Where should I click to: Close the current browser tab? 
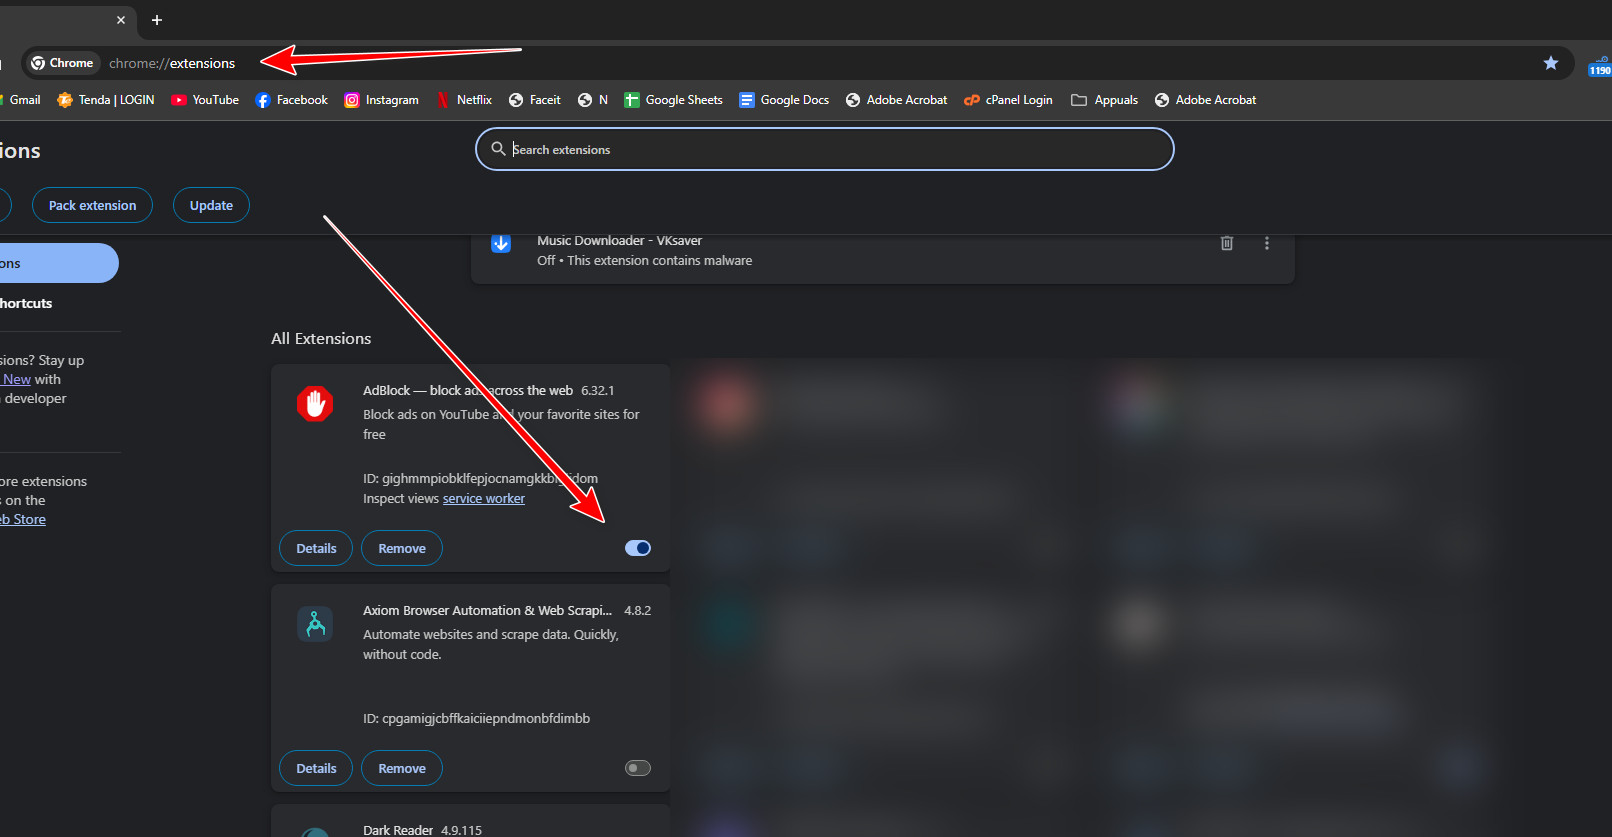(121, 20)
